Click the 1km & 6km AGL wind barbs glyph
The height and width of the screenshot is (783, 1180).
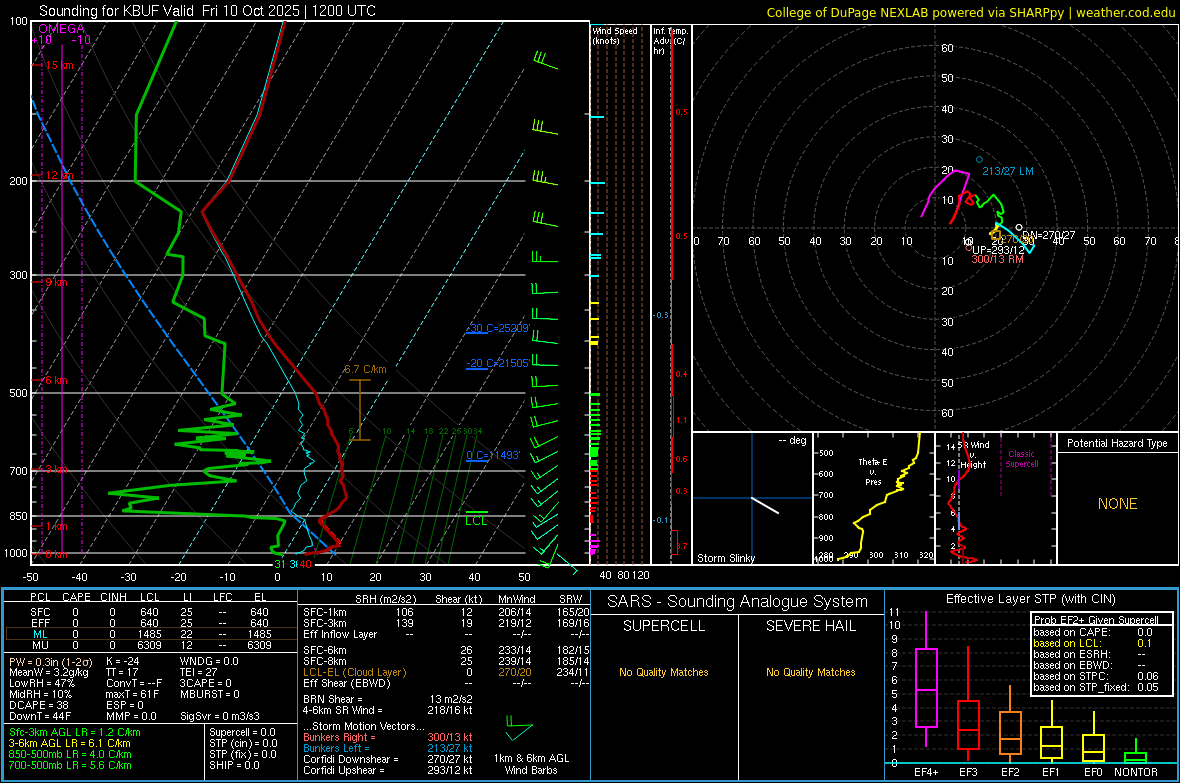coord(519,729)
